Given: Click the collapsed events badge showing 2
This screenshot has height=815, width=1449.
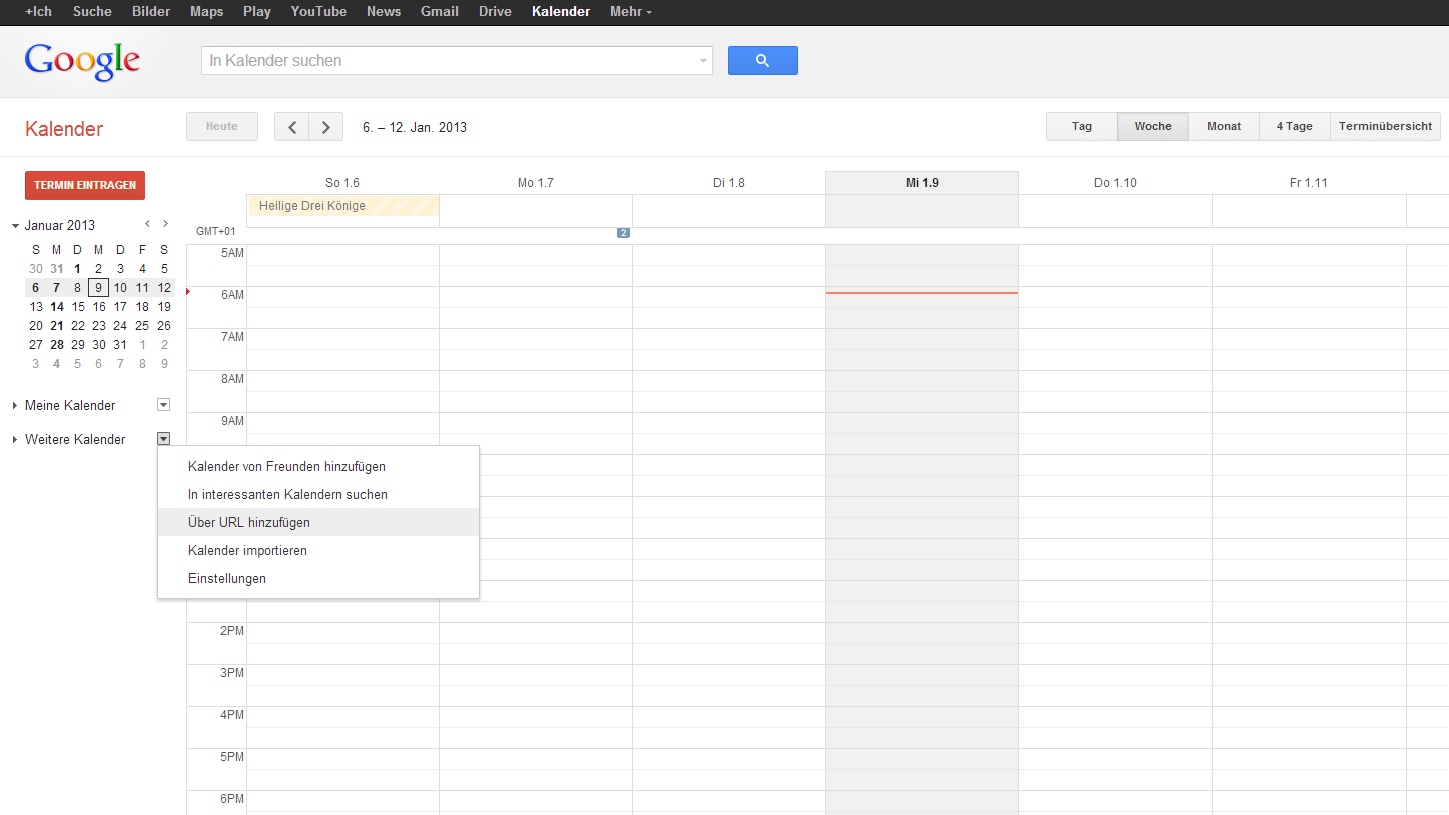Looking at the screenshot, I should point(623,233).
